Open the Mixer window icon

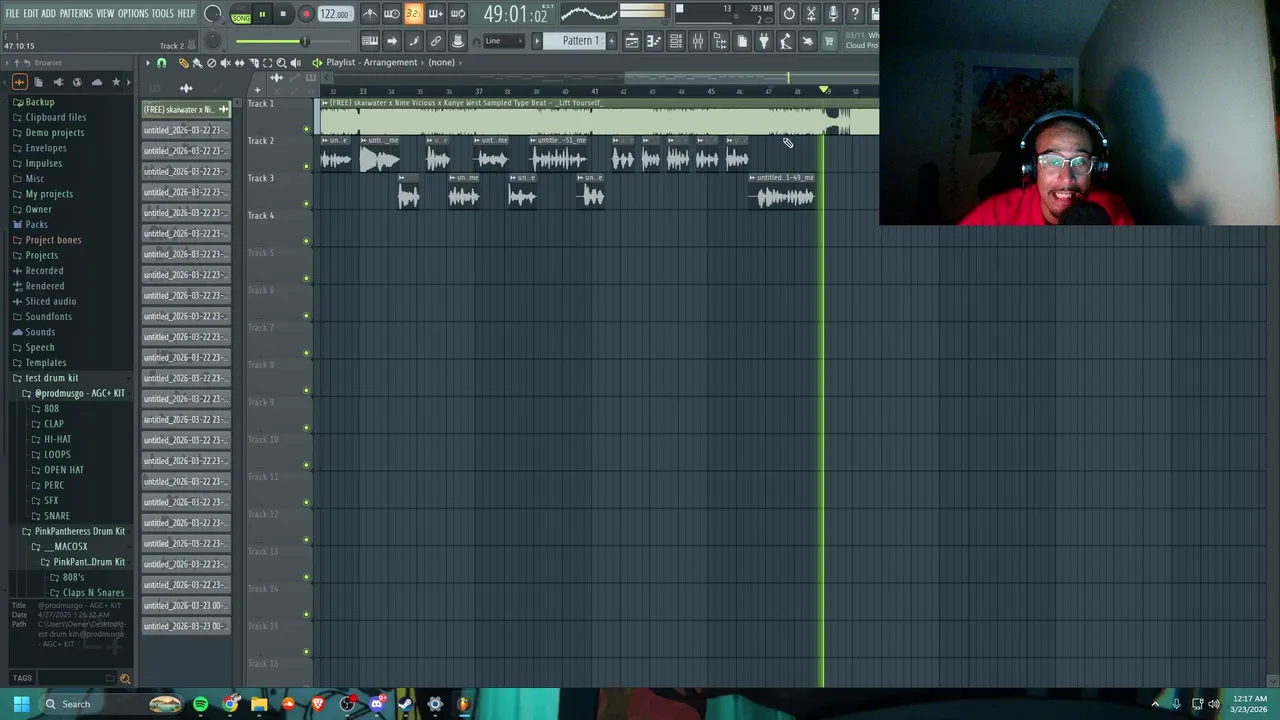[x=698, y=41]
